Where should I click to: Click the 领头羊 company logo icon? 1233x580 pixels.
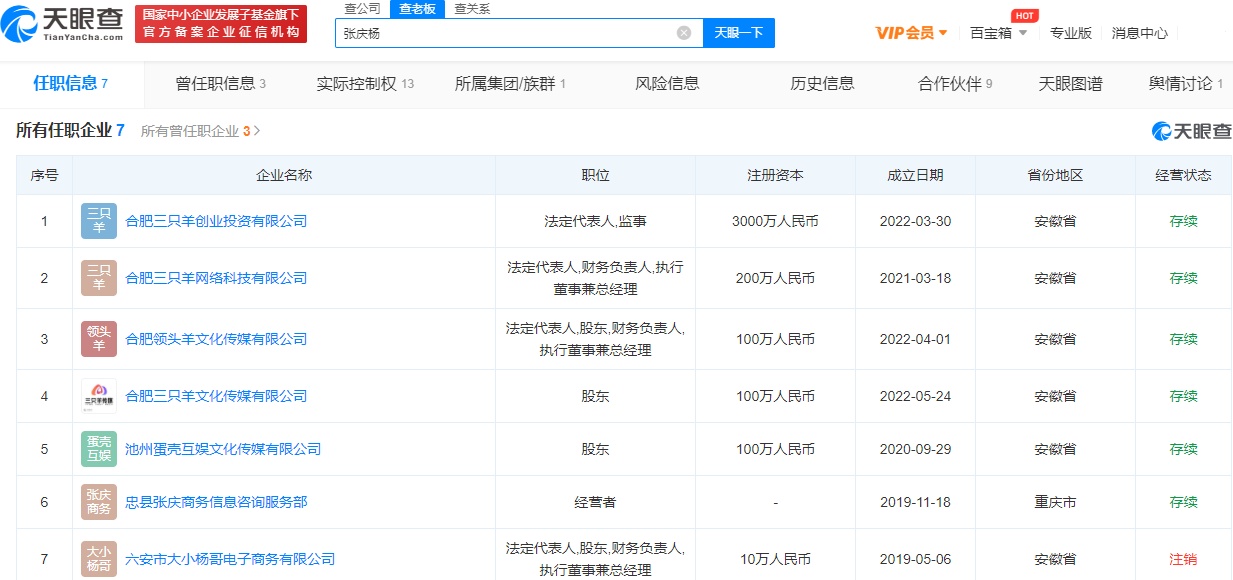click(99, 339)
